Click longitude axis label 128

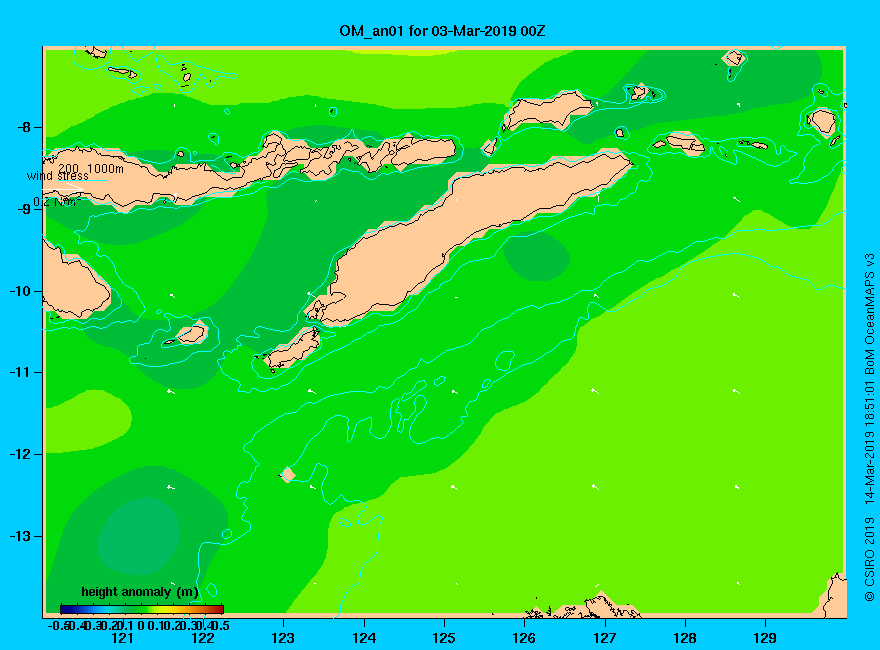coord(685,638)
